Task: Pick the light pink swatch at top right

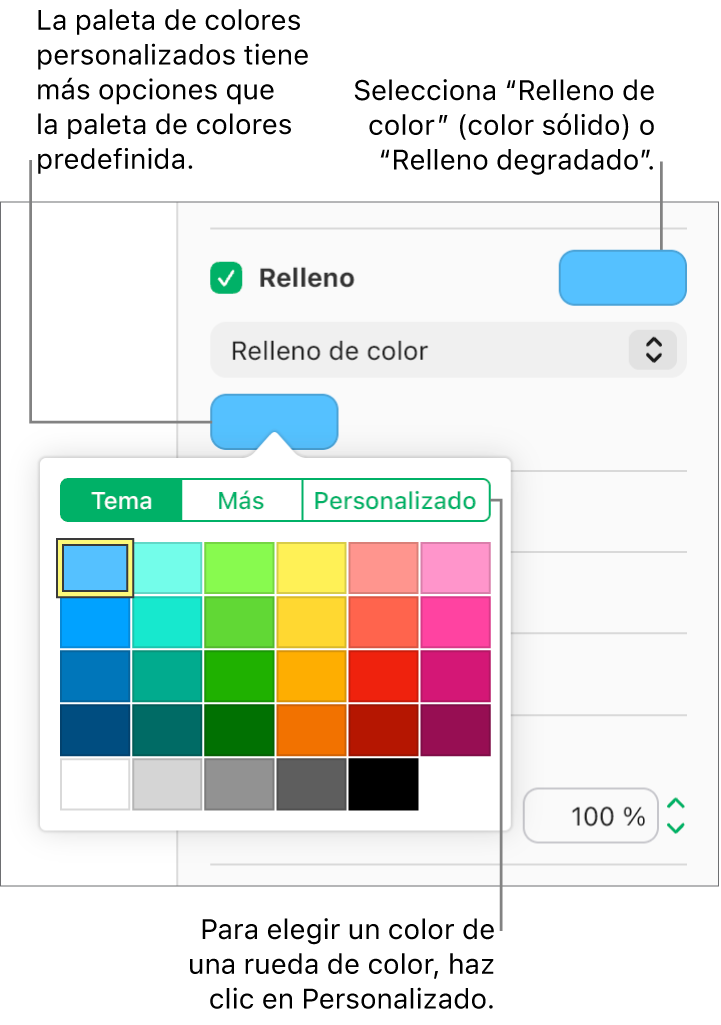Action: pyautogui.click(x=455, y=568)
